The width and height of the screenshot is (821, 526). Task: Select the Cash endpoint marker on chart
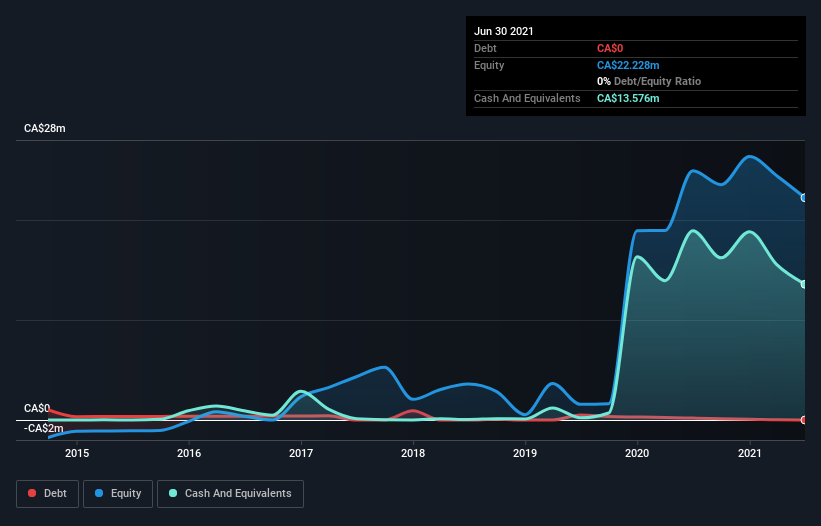coord(804,284)
